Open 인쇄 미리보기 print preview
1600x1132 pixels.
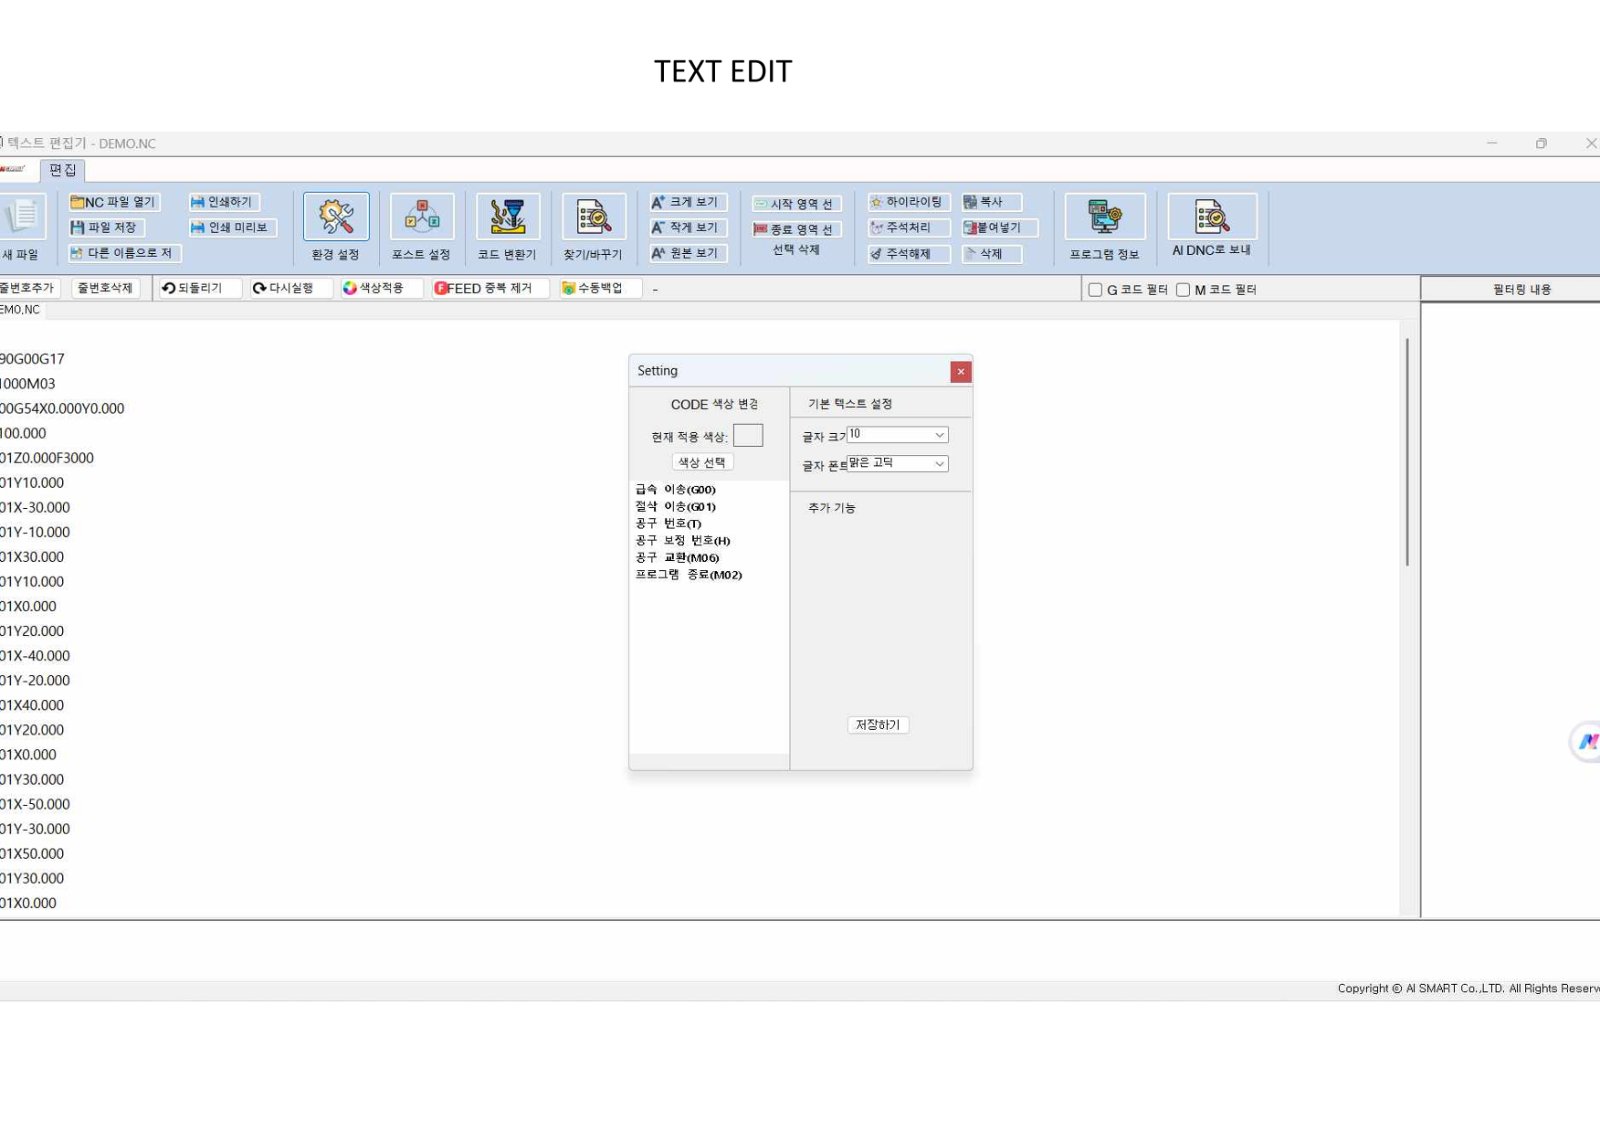pos(232,228)
